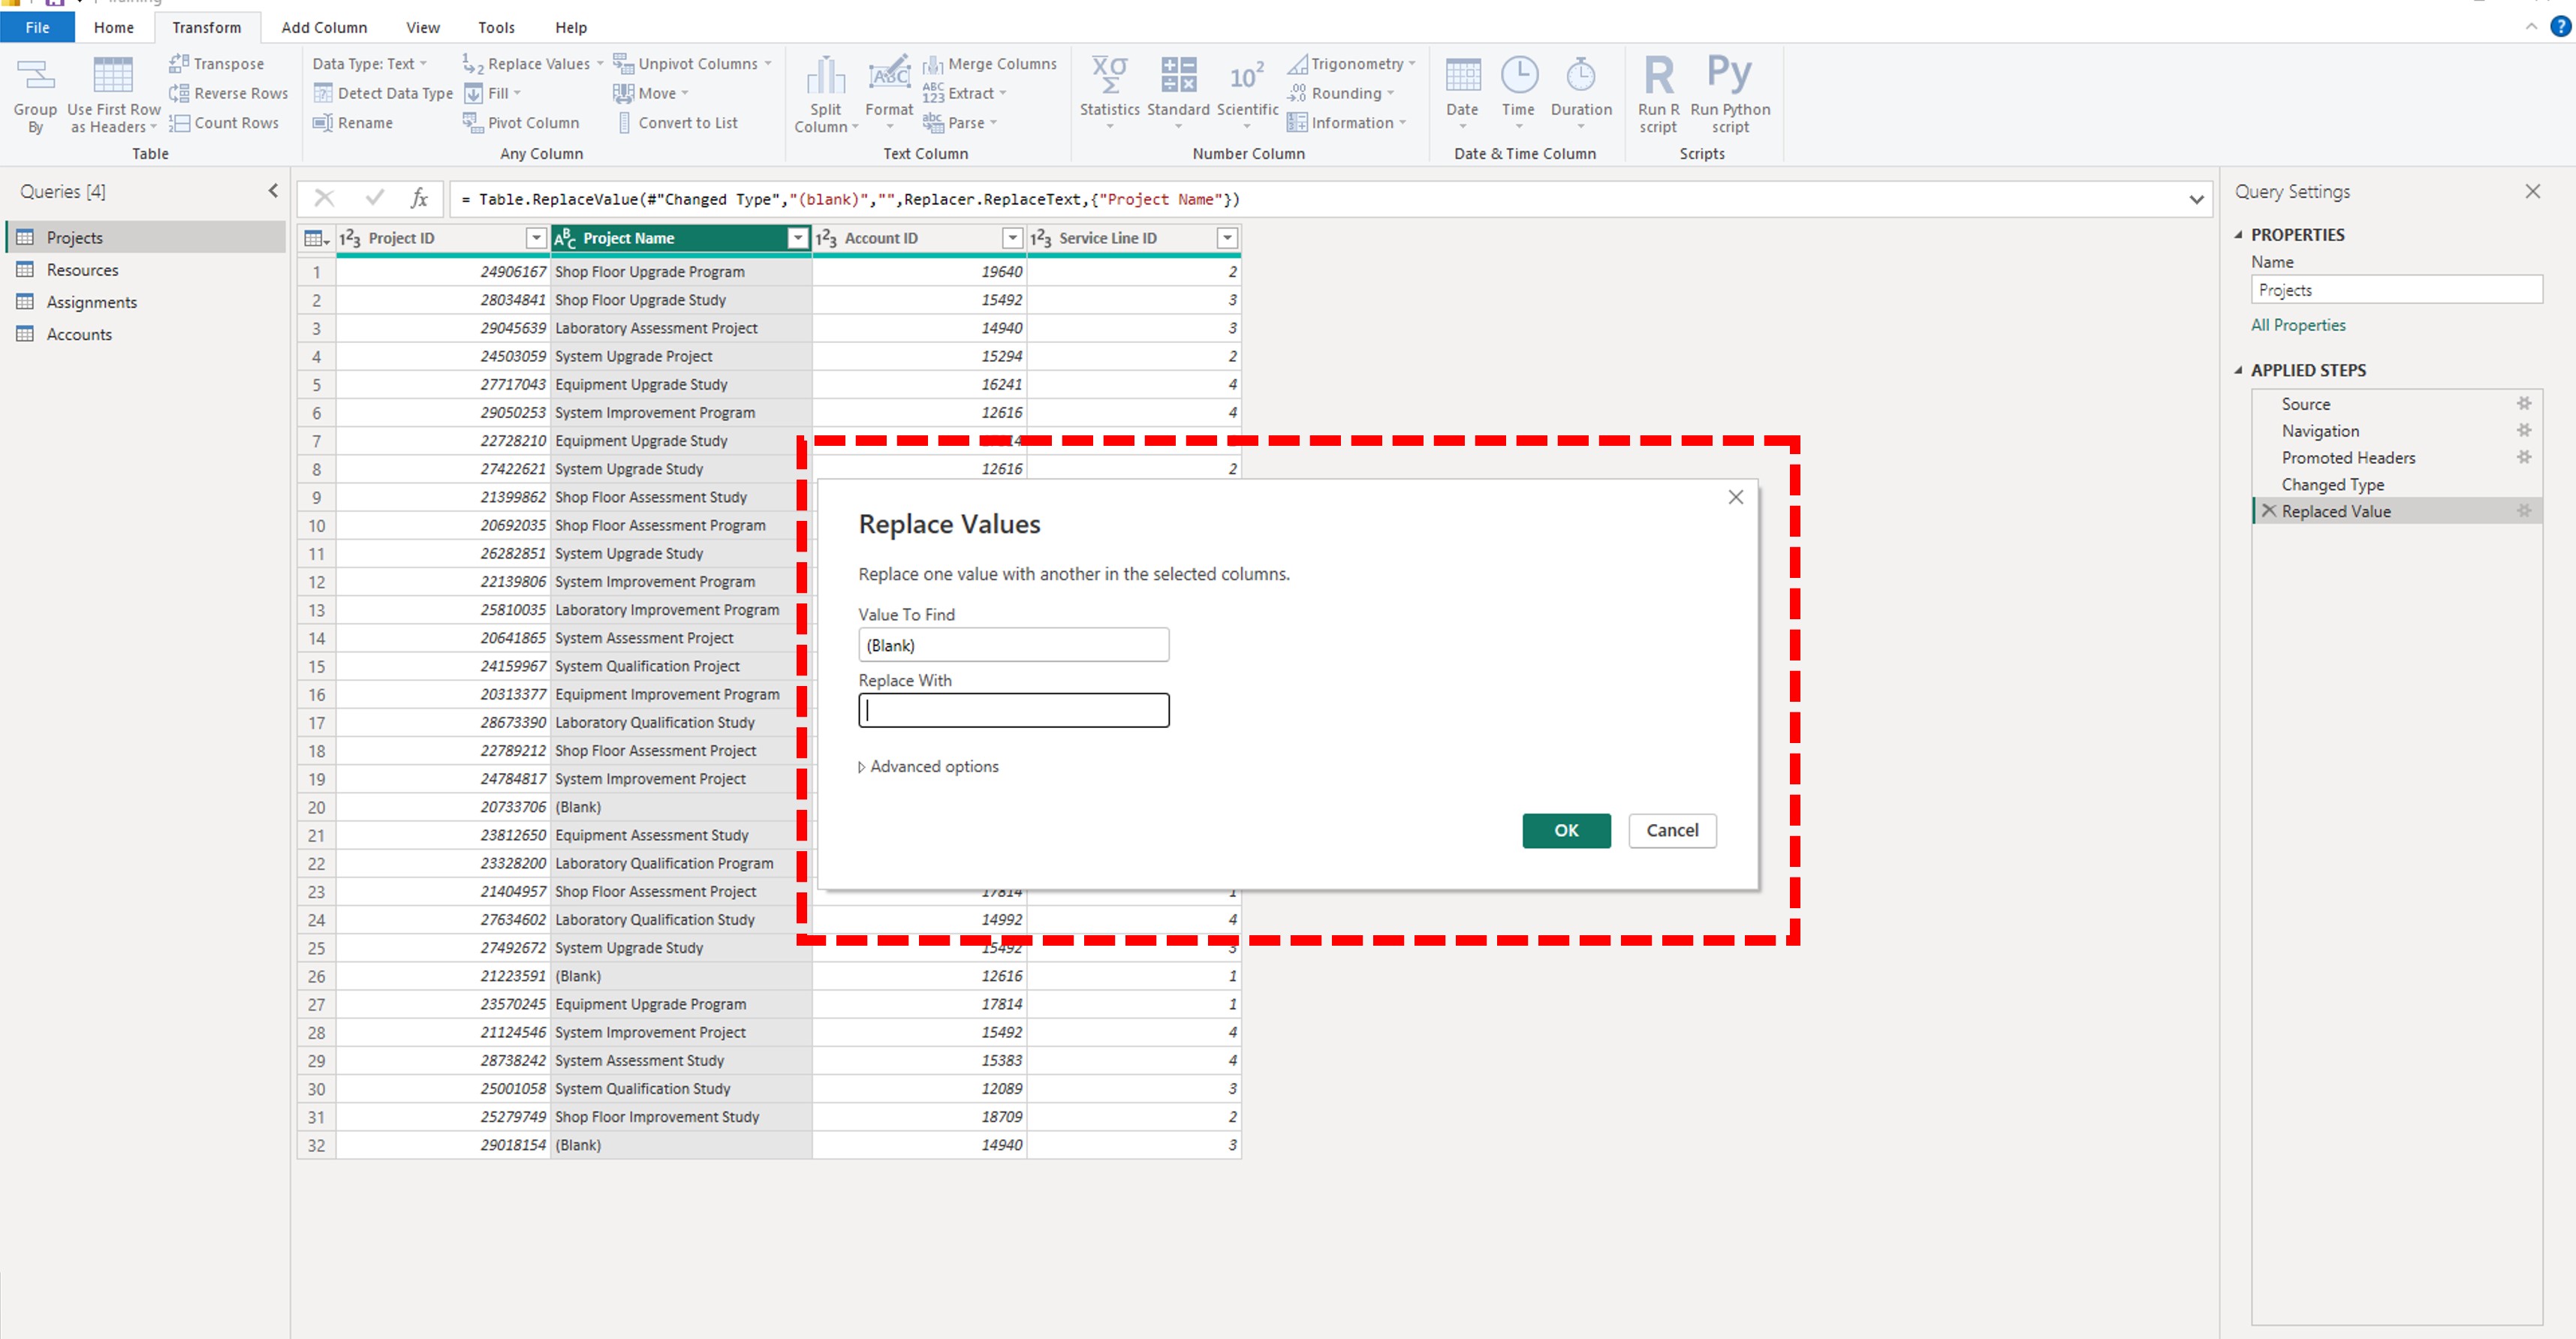The height and width of the screenshot is (1339, 2576).
Task: Click into the Value To Find field
Action: (x=1013, y=645)
